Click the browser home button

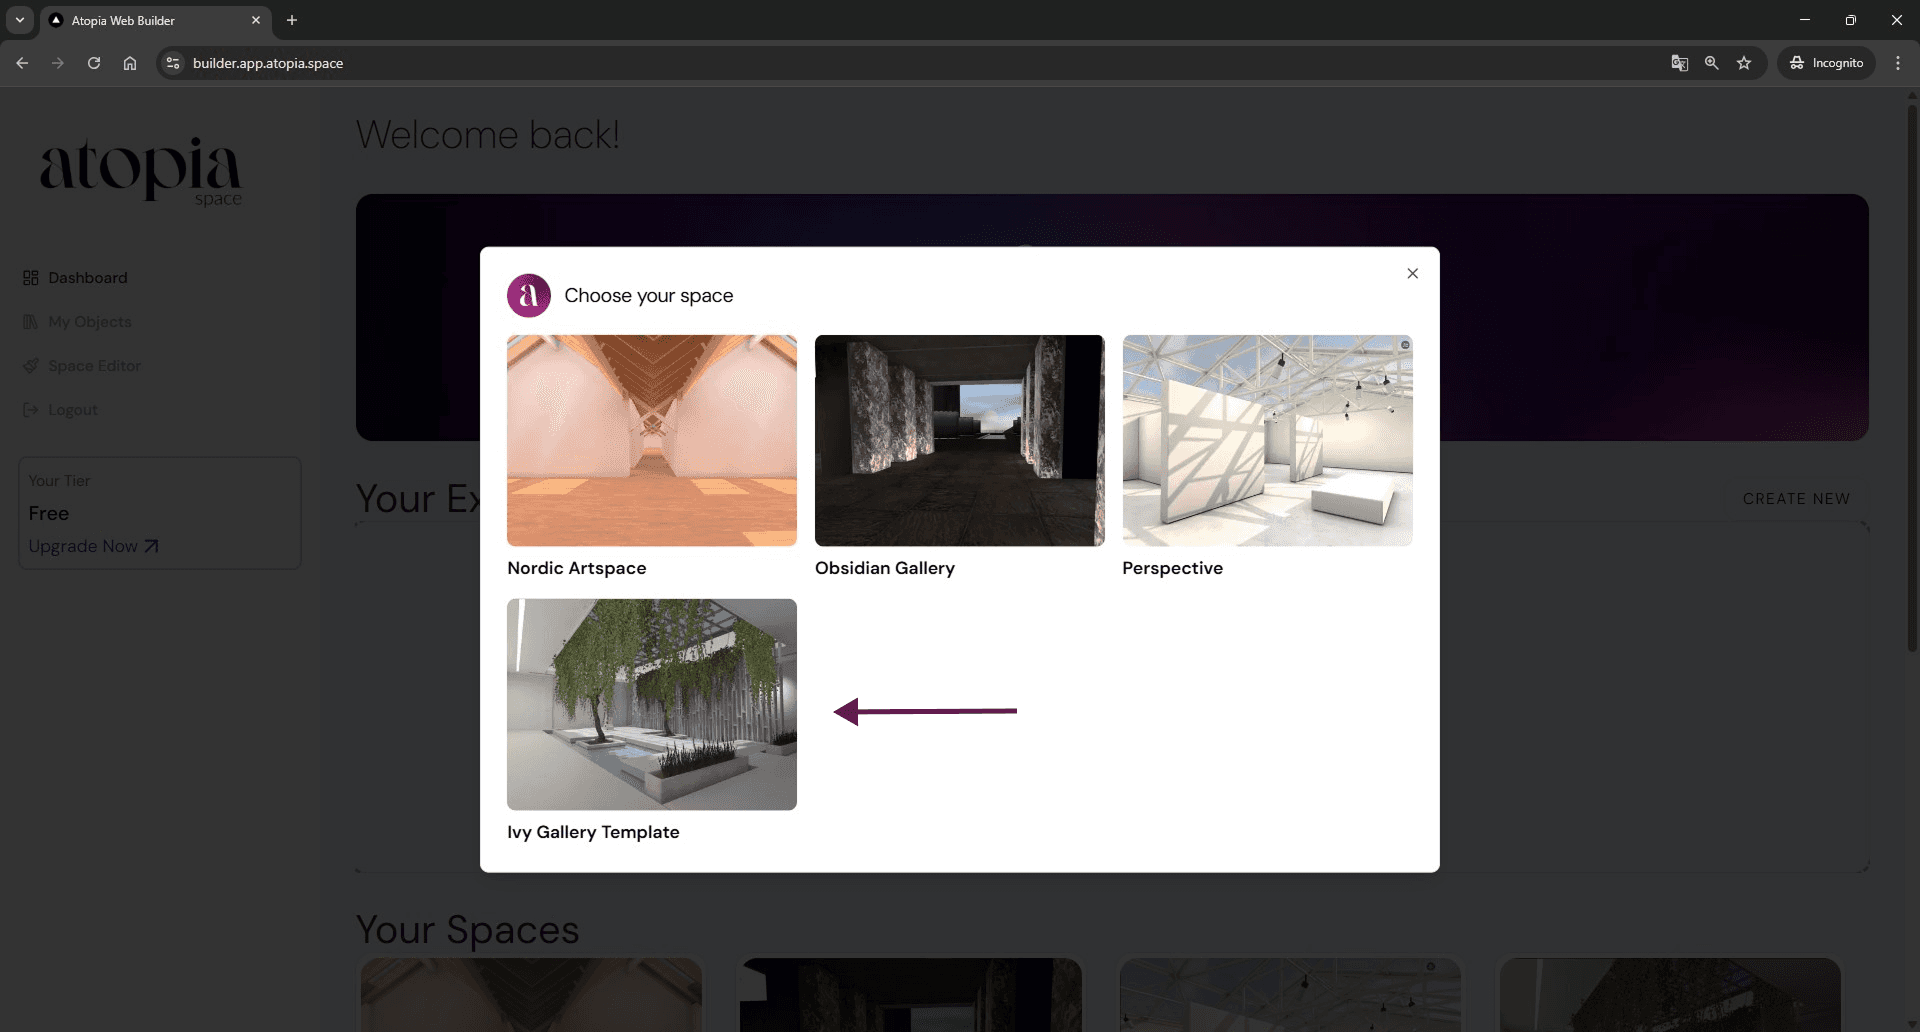pyautogui.click(x=130, y=63)
